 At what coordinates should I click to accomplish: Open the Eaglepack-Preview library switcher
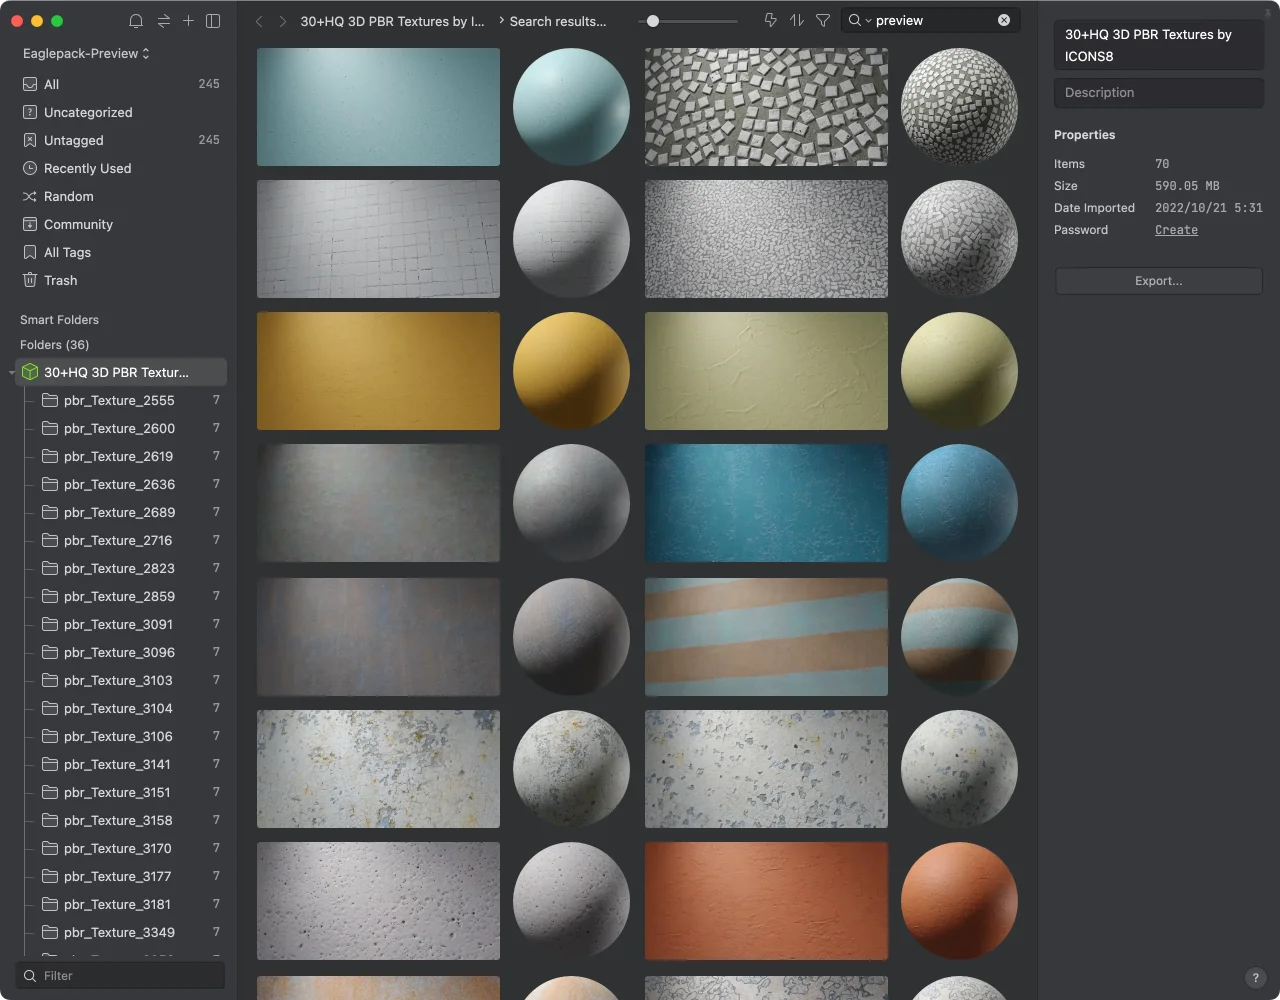[x=86, y=53]
